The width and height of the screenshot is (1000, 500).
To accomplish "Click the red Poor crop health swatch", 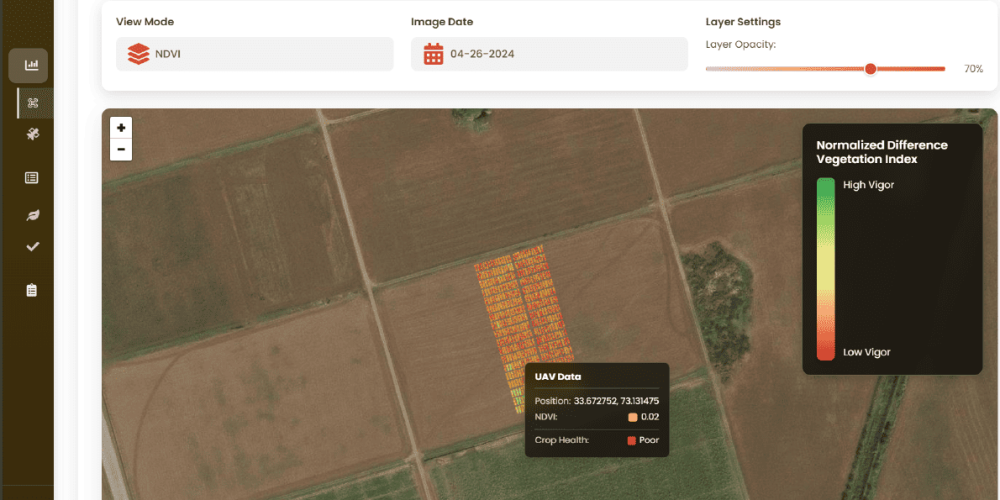I will point(631,440).
